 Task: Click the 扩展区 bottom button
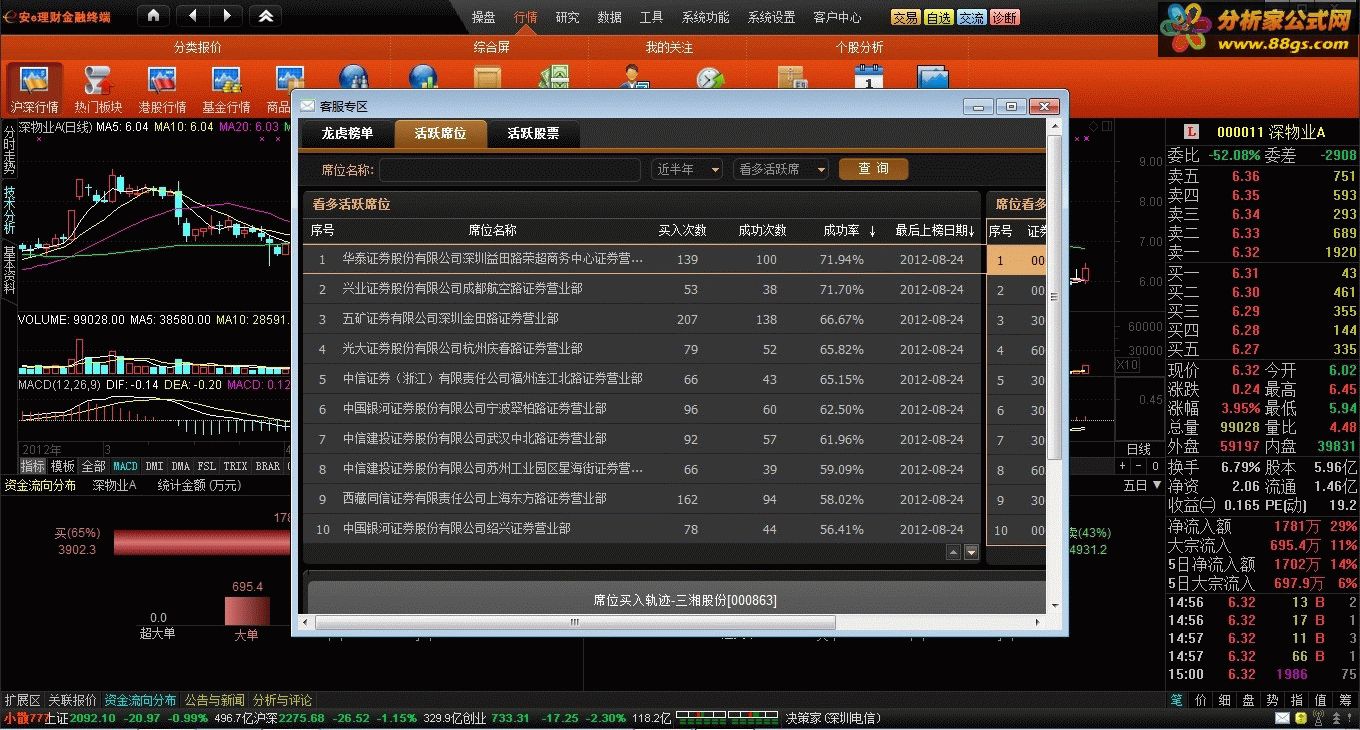coord(22,700)
